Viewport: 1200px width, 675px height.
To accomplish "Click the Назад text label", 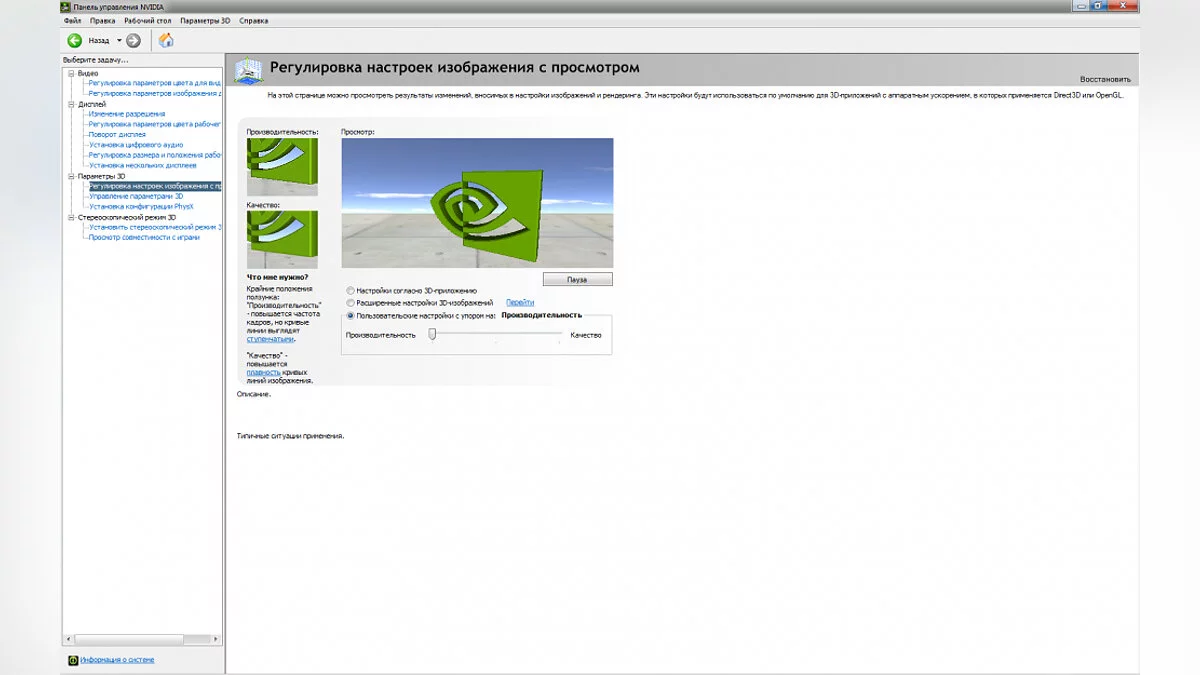I will 99,41.
